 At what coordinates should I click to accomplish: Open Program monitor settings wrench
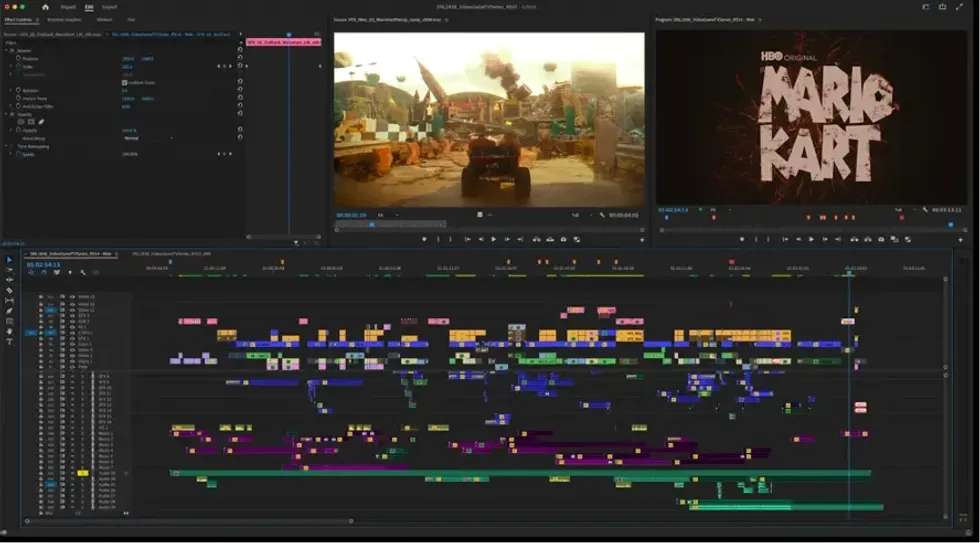point(925,210)
